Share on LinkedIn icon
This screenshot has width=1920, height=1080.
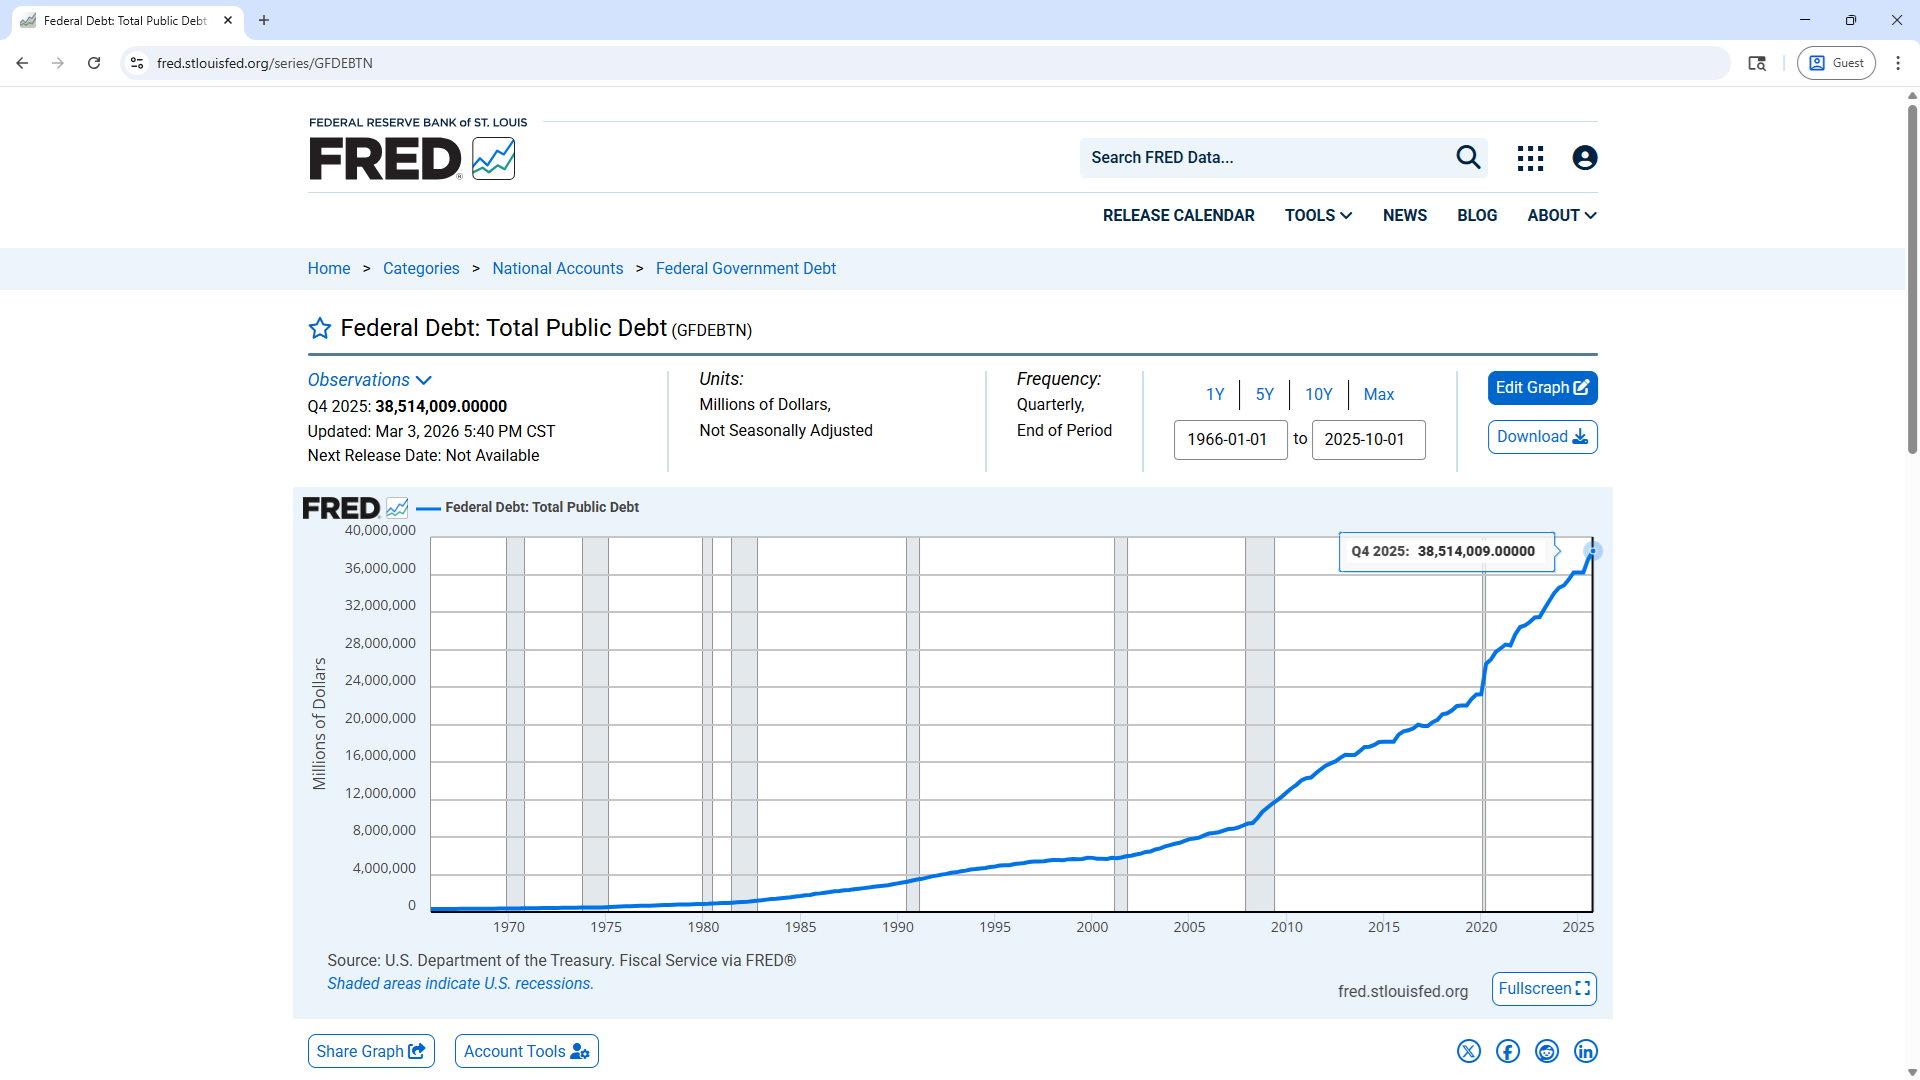[x=1586, y=1051]
